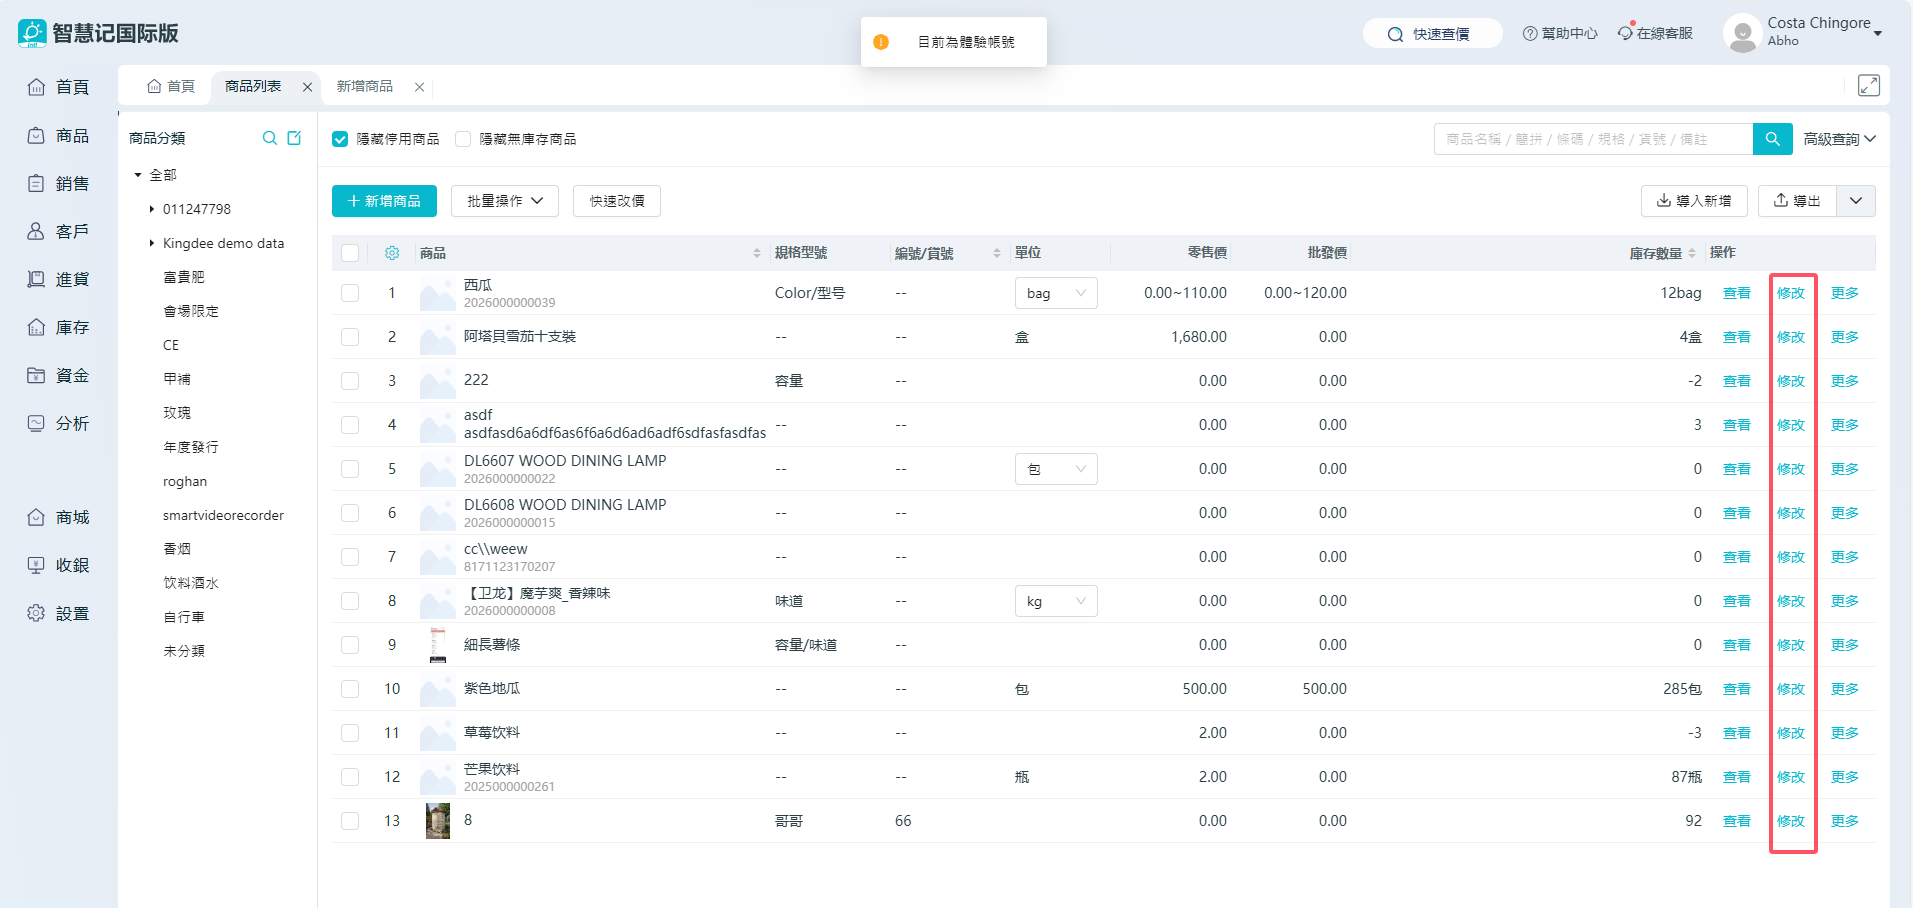This screenshot has width=1913, height=908.
Task: Open column settings gear in table header
Action: [x=392, y=253]
